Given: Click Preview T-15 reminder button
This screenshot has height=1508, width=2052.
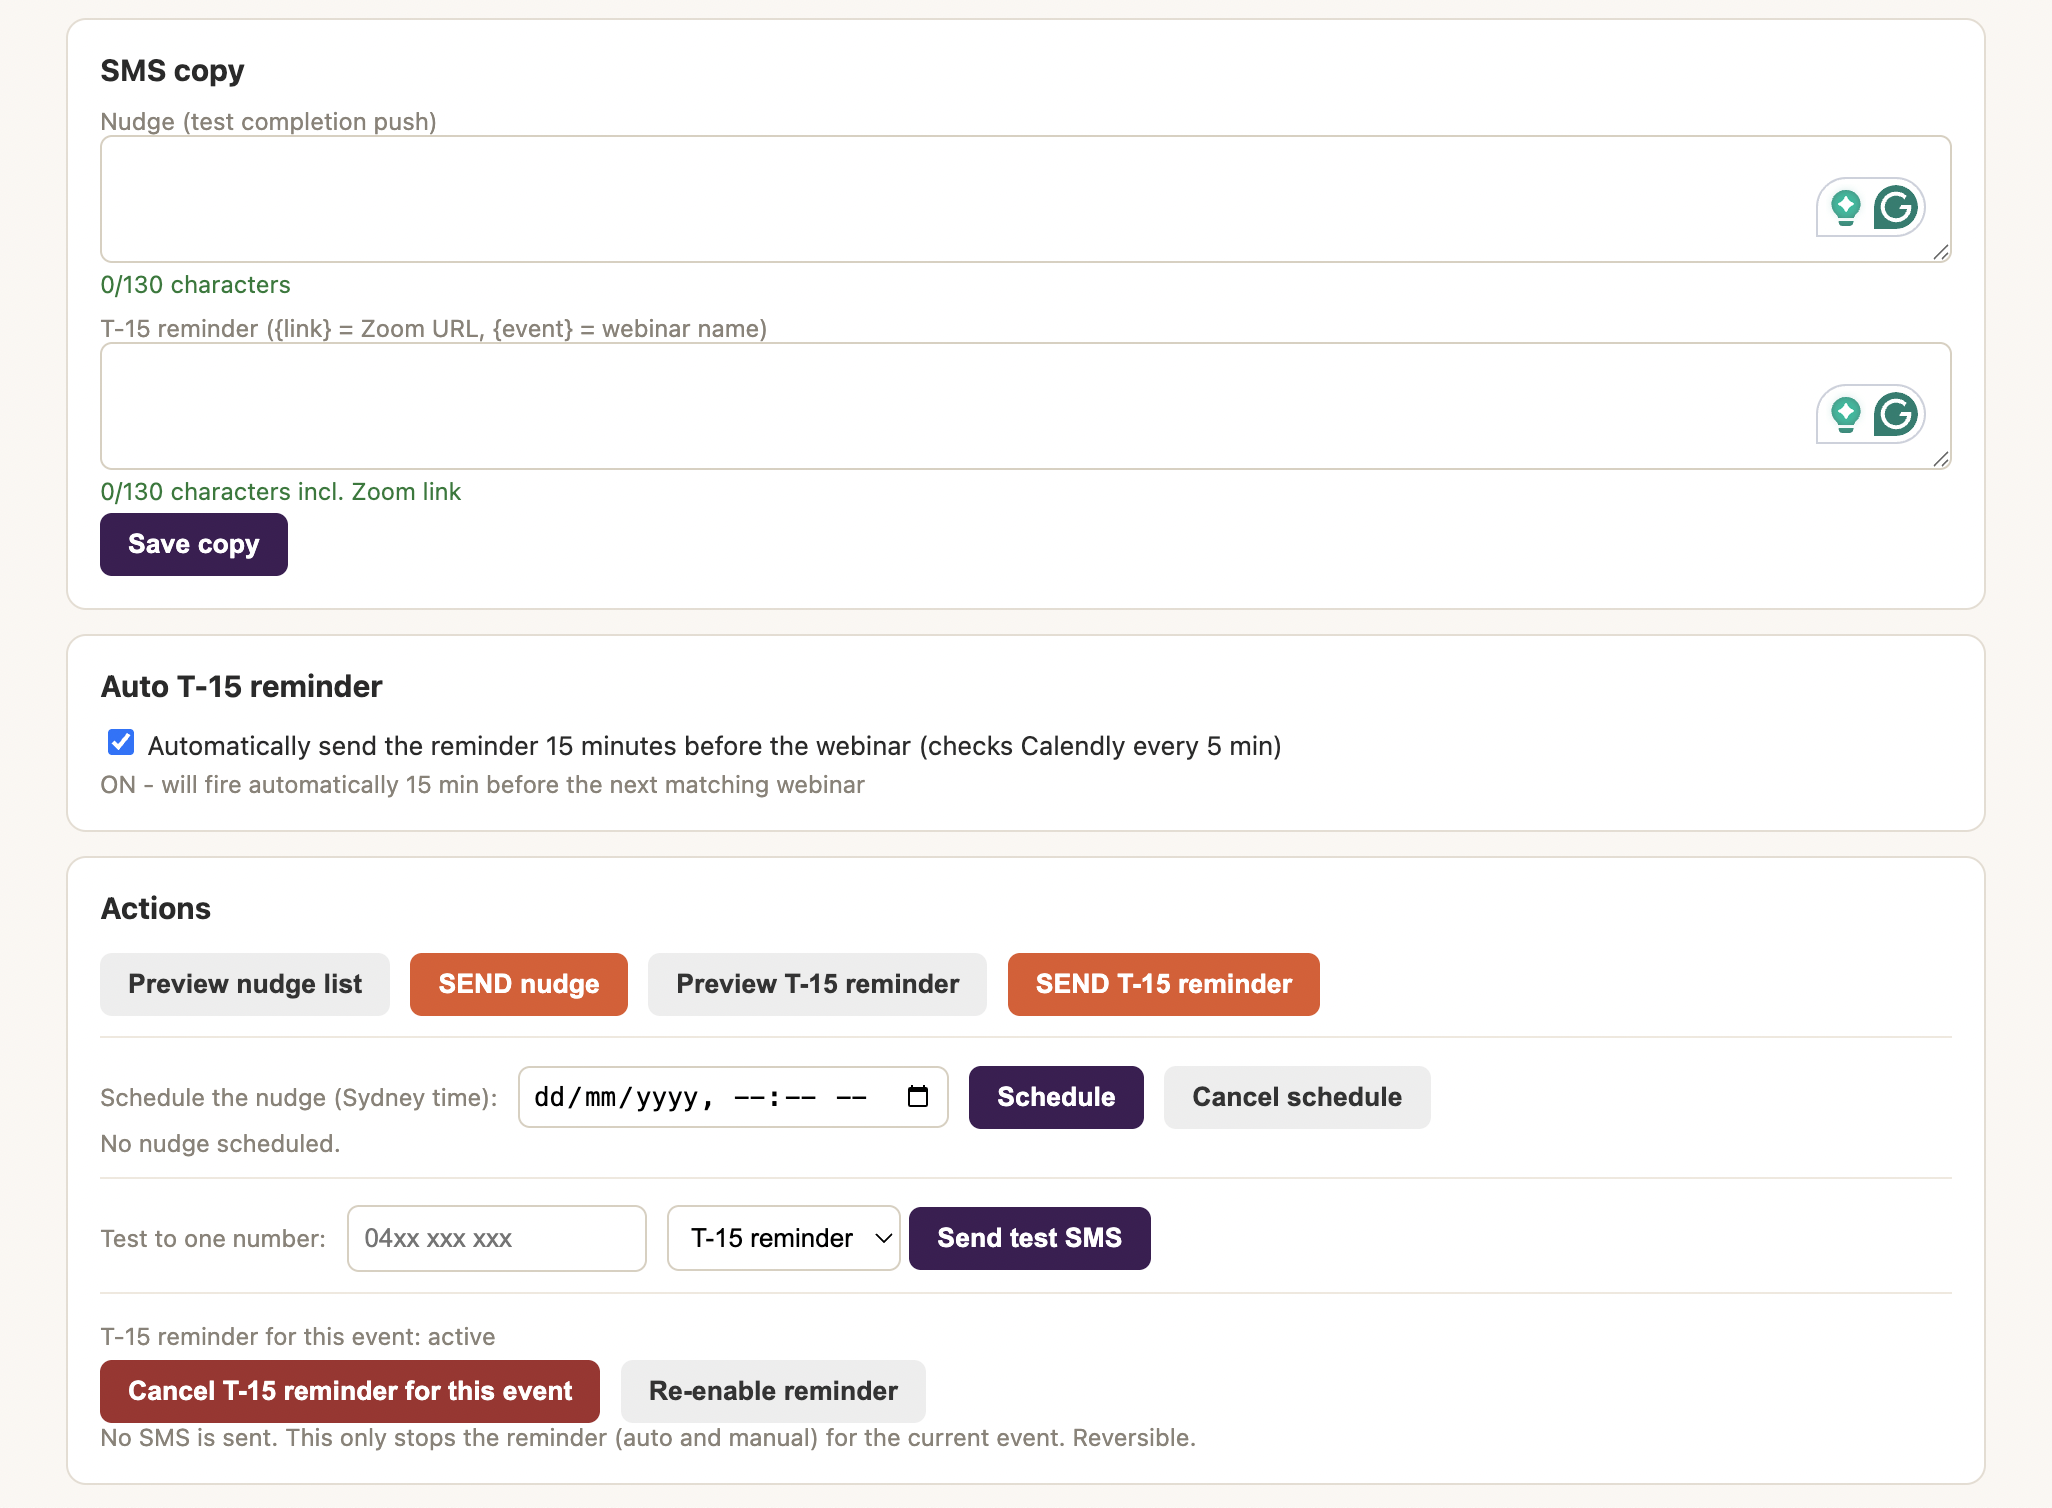Looking at the screenshot, I should (817, 984).
